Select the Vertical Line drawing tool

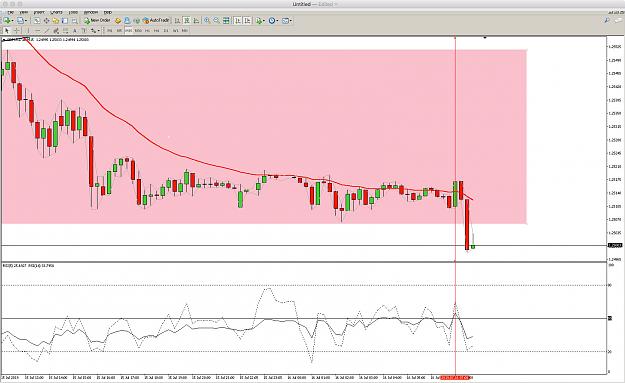28,30
